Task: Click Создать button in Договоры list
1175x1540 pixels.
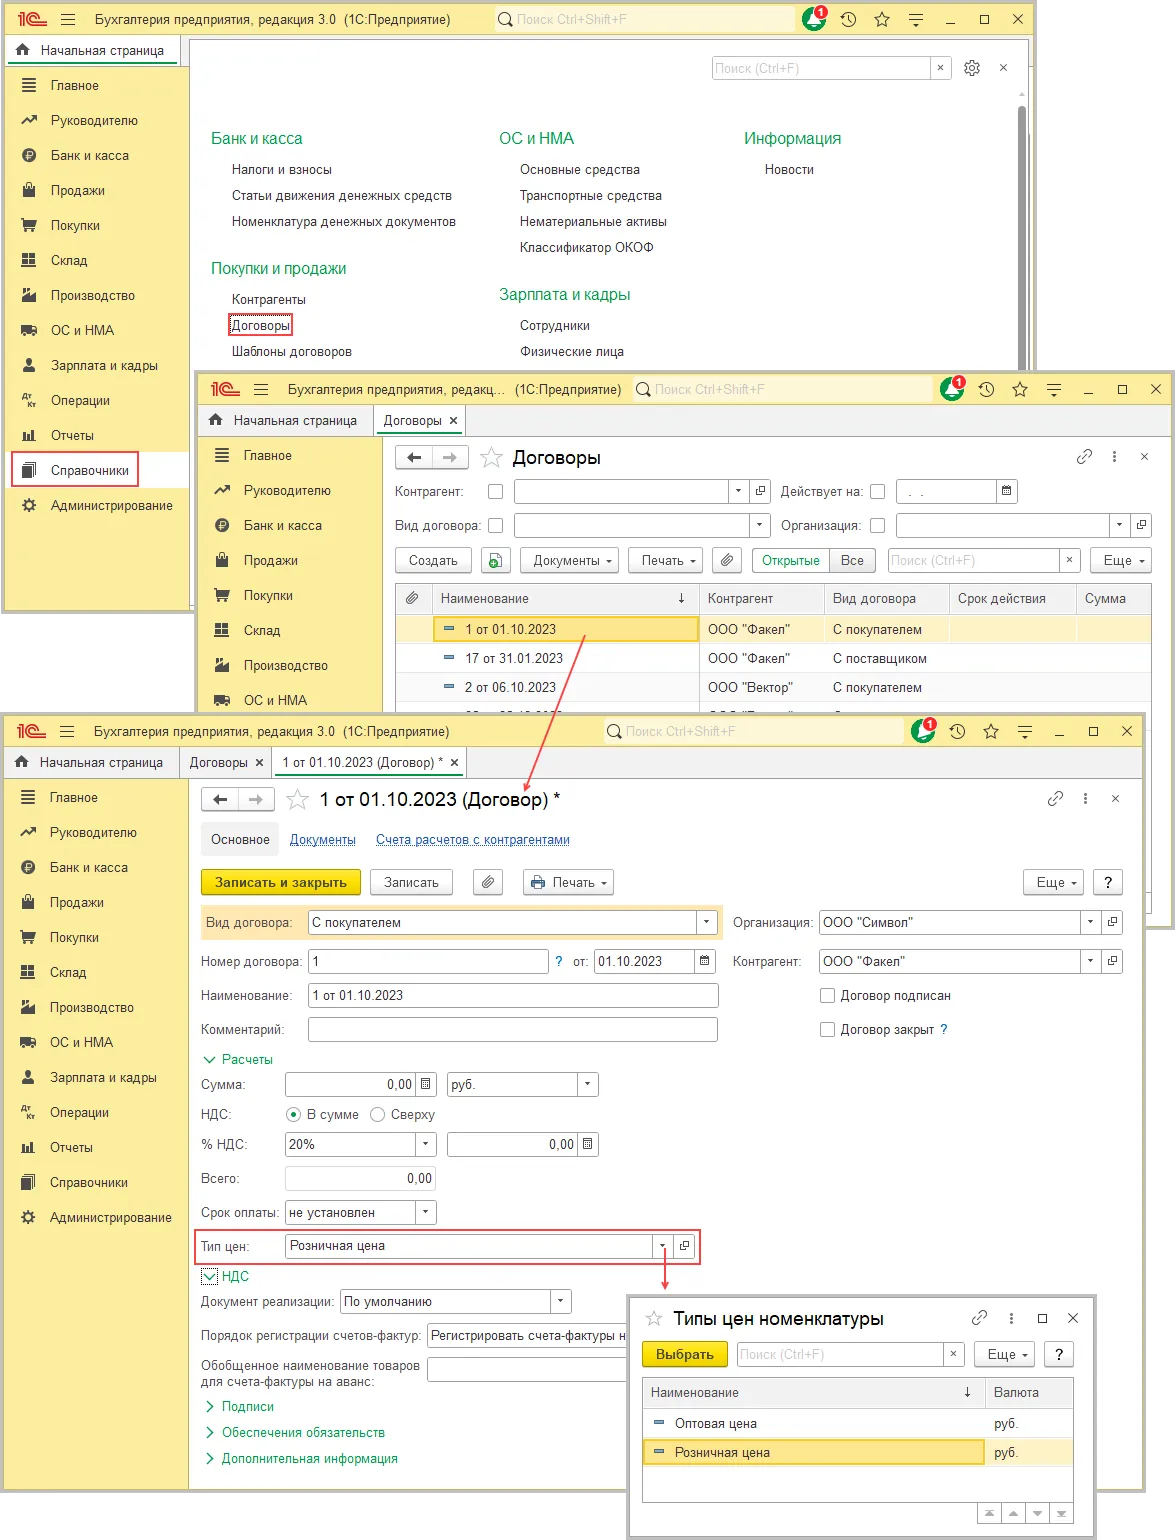Action: pos(433,560)
